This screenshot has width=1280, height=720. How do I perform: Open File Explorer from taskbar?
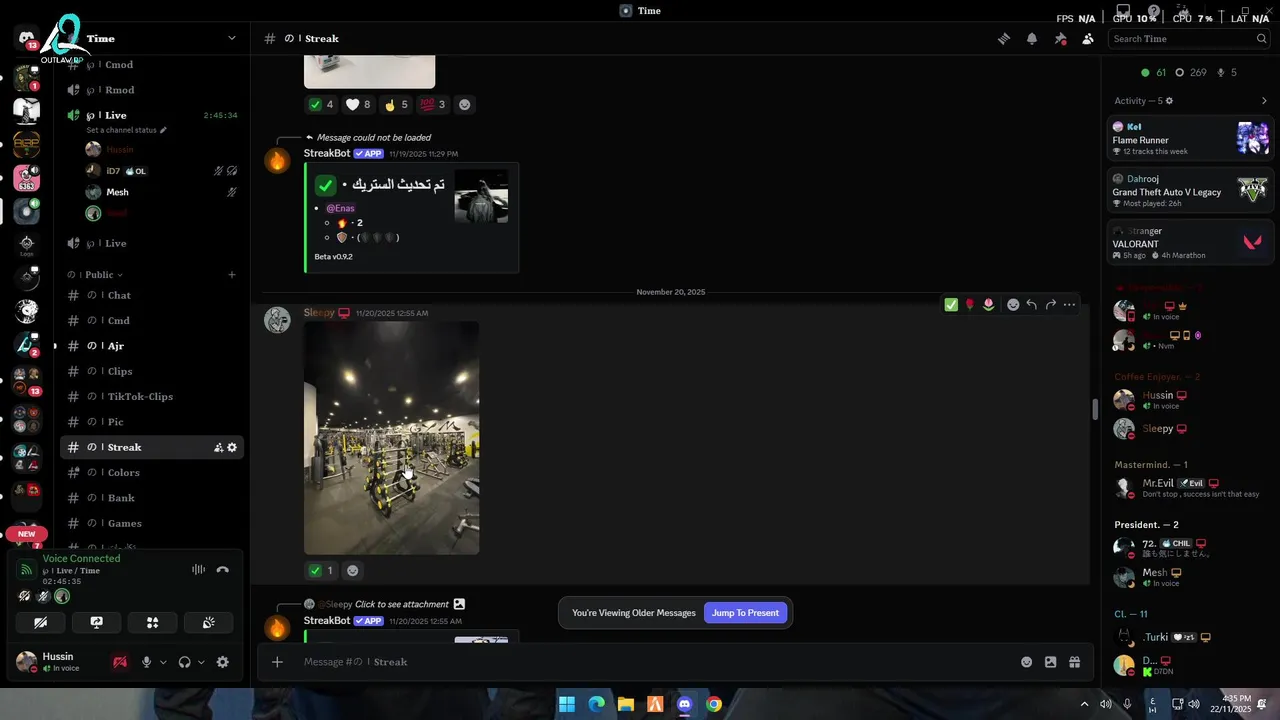click(626, 704)
